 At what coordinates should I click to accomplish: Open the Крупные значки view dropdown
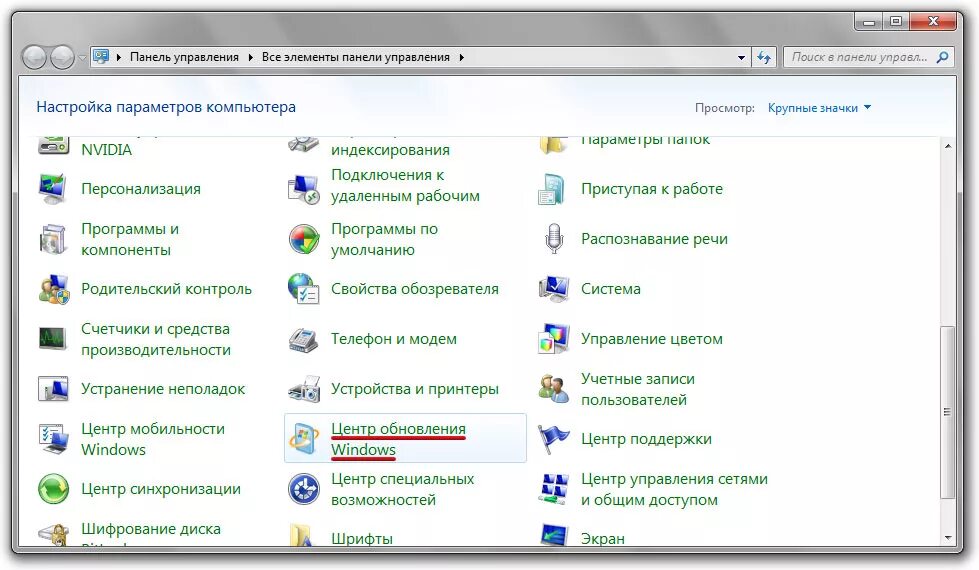pyautogui.click(x=819, y=108)
